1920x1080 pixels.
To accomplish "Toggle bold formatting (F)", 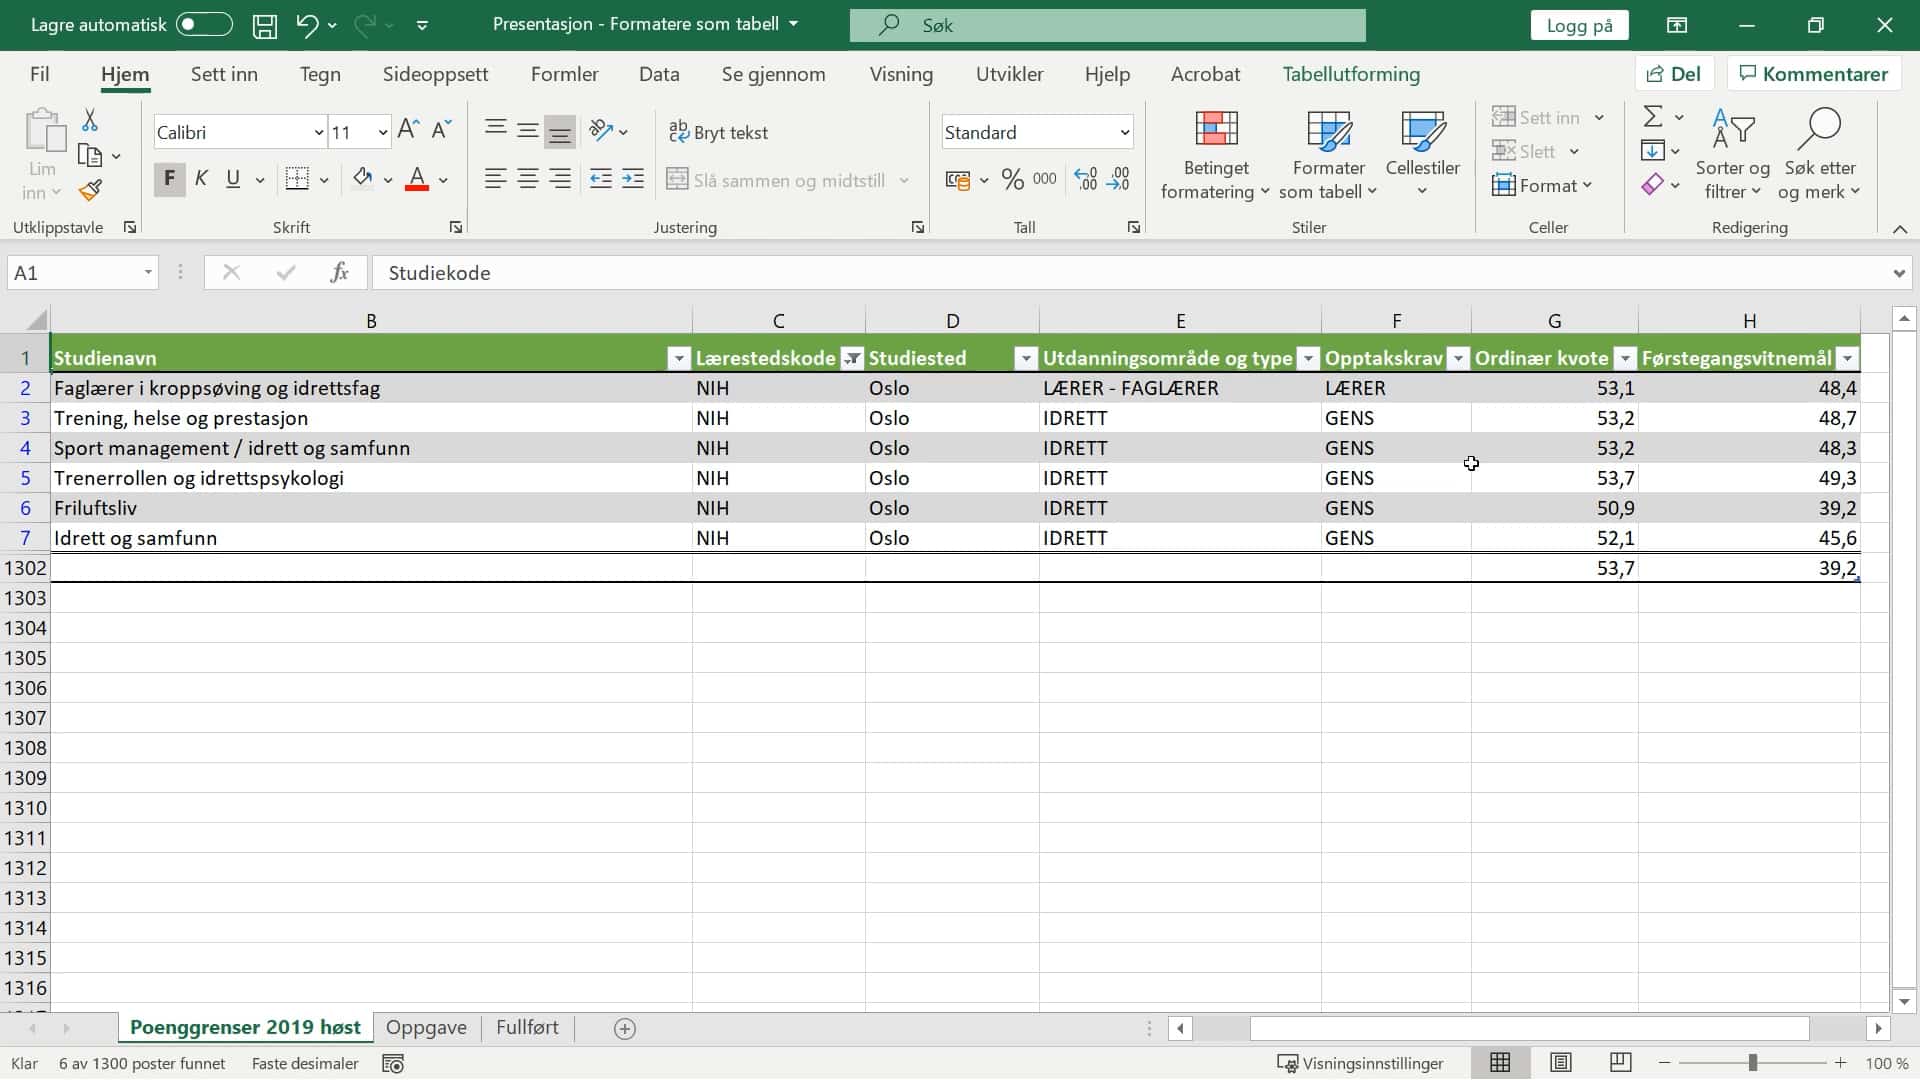I will click(x=169, y=179).
